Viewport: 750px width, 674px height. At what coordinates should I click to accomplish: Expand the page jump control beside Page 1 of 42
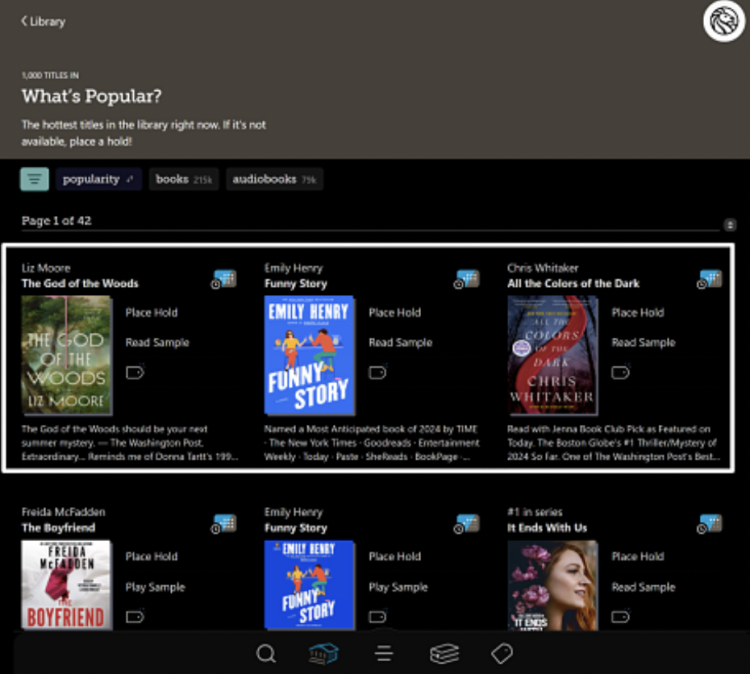[x=729, y=225]
